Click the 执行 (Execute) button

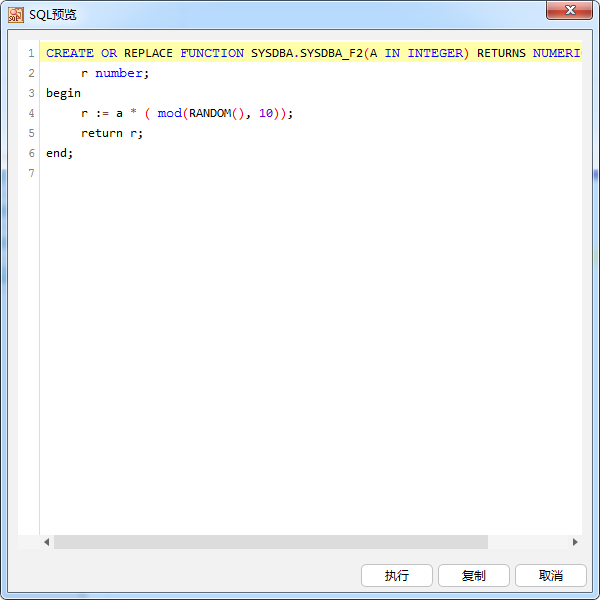(x=396, y=575)
